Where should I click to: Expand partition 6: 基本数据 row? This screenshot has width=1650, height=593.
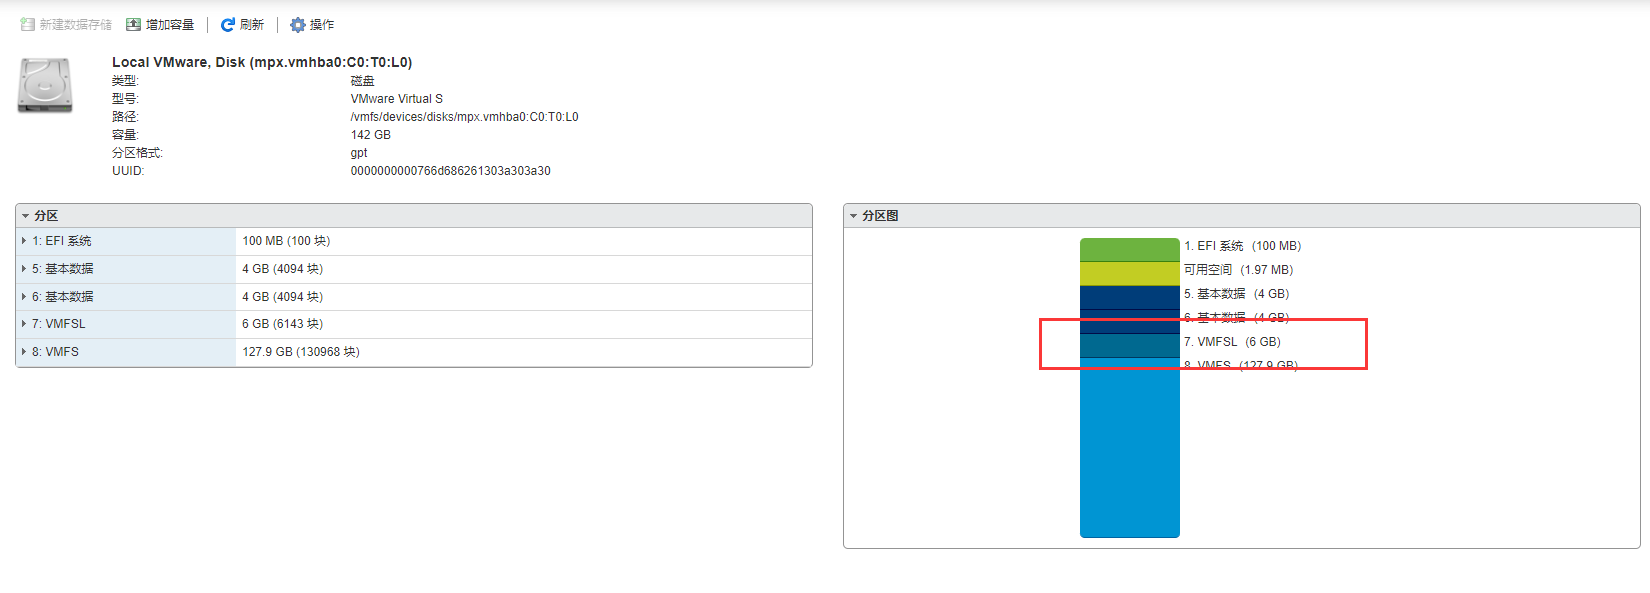tap(24, 297)
